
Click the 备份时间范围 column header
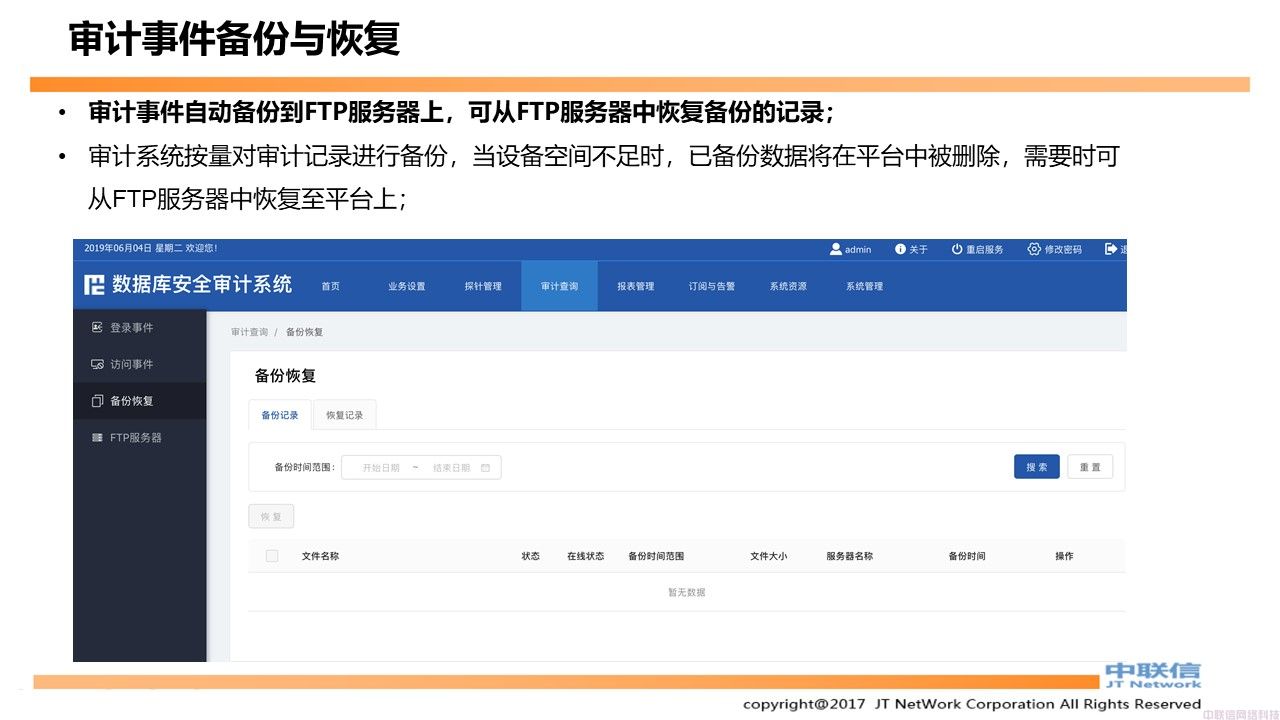click(x=656, y=556)
